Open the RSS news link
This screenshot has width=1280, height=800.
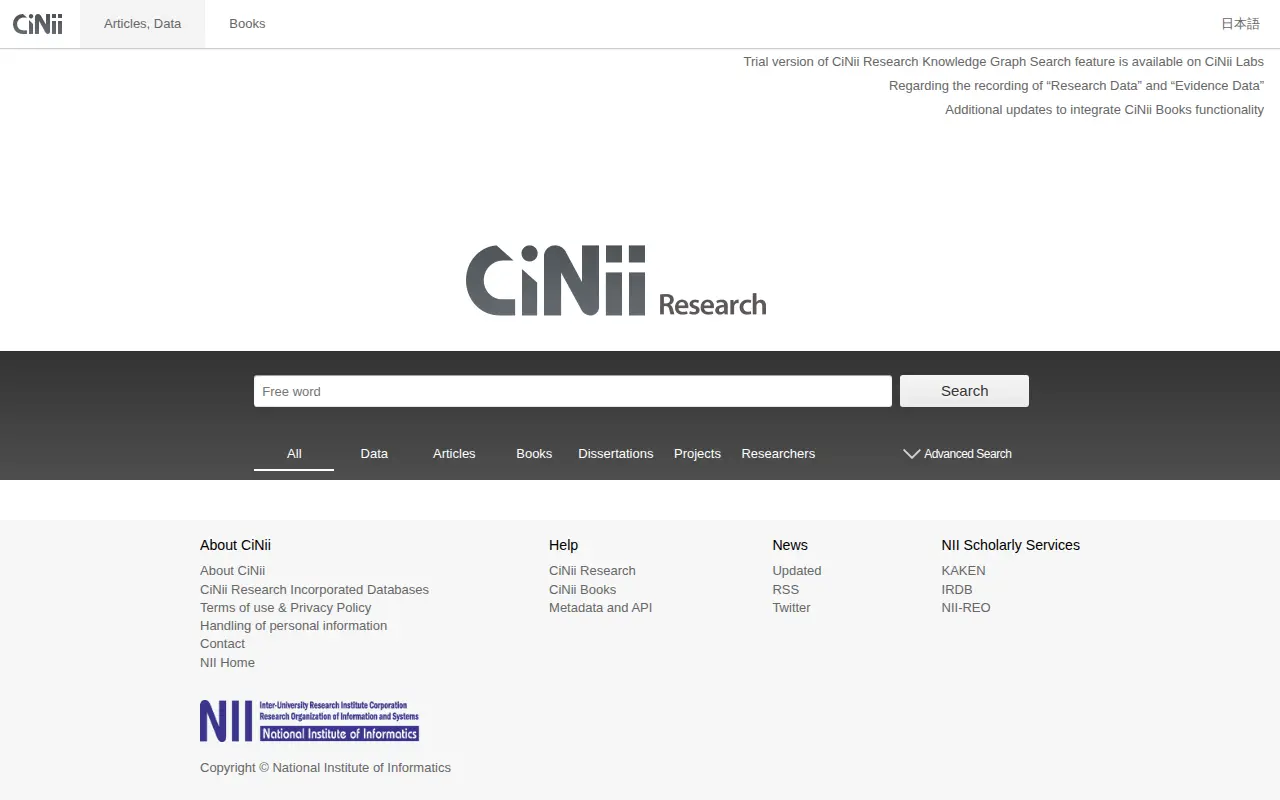[x=785, y=590]
